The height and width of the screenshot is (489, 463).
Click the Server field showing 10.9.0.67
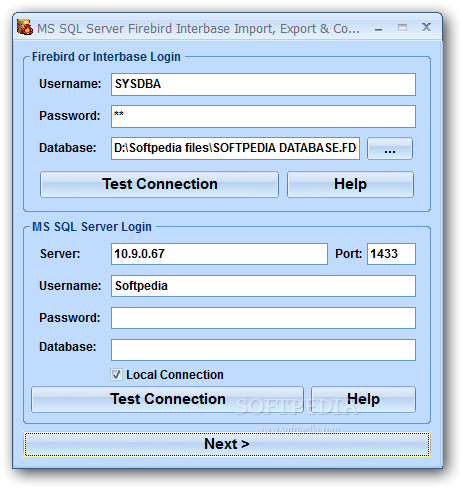tap(219, 254)
